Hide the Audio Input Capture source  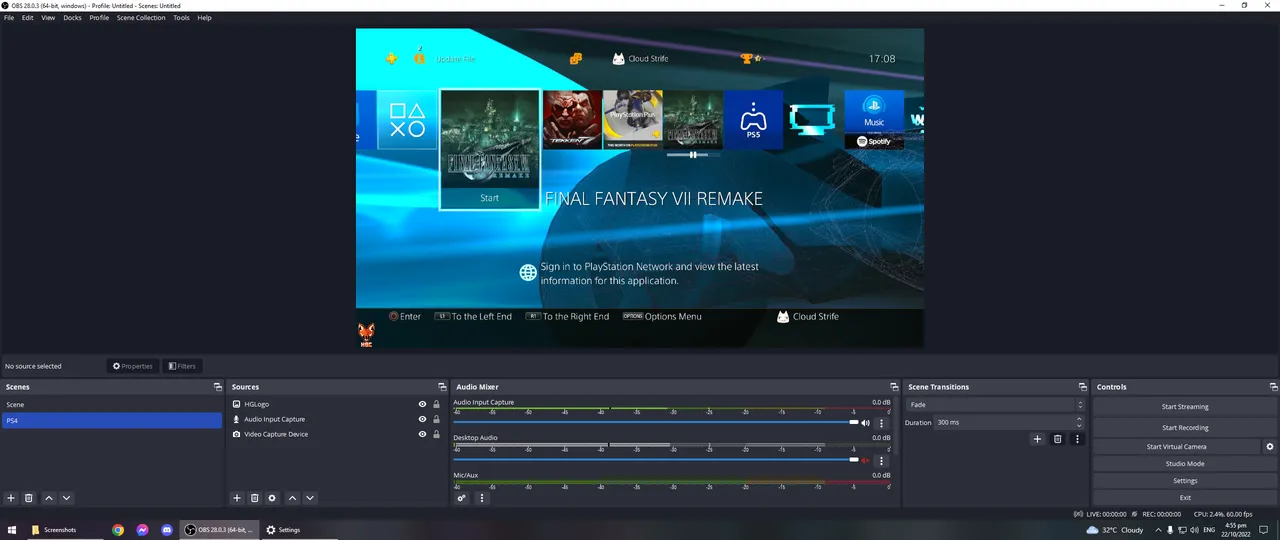(x=422, y=419)
